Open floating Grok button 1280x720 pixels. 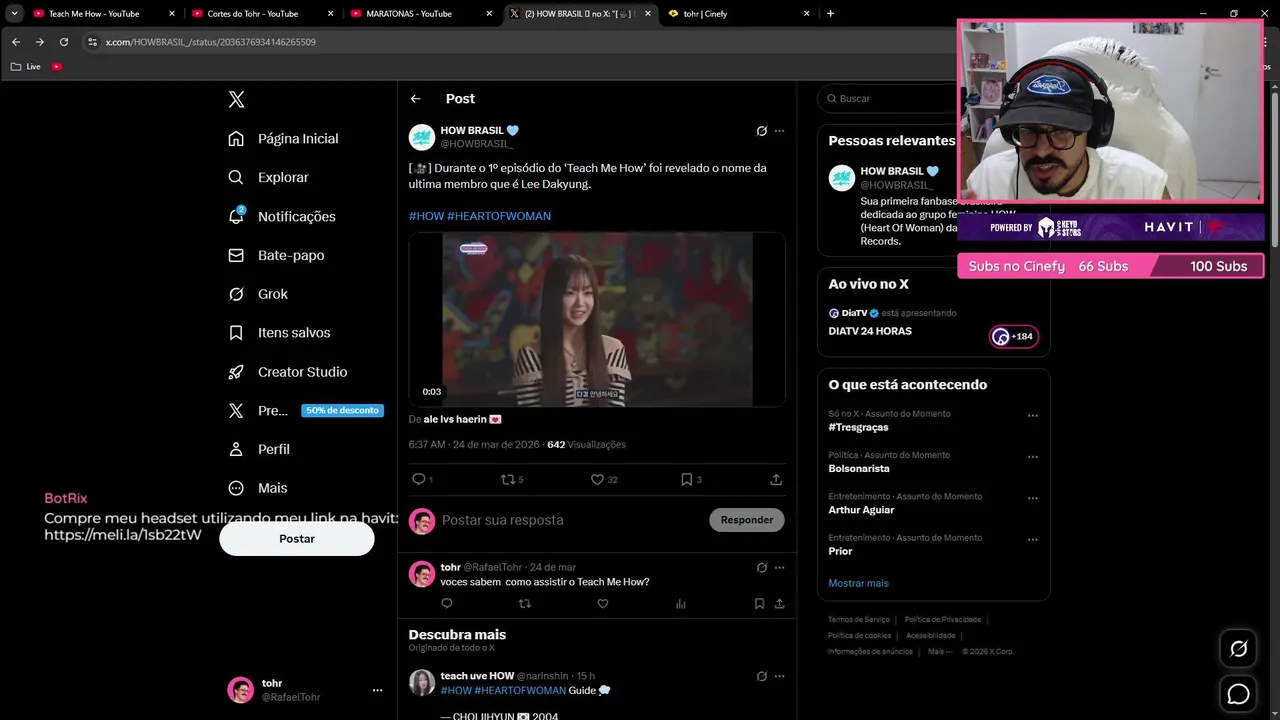coord(1238,649)
